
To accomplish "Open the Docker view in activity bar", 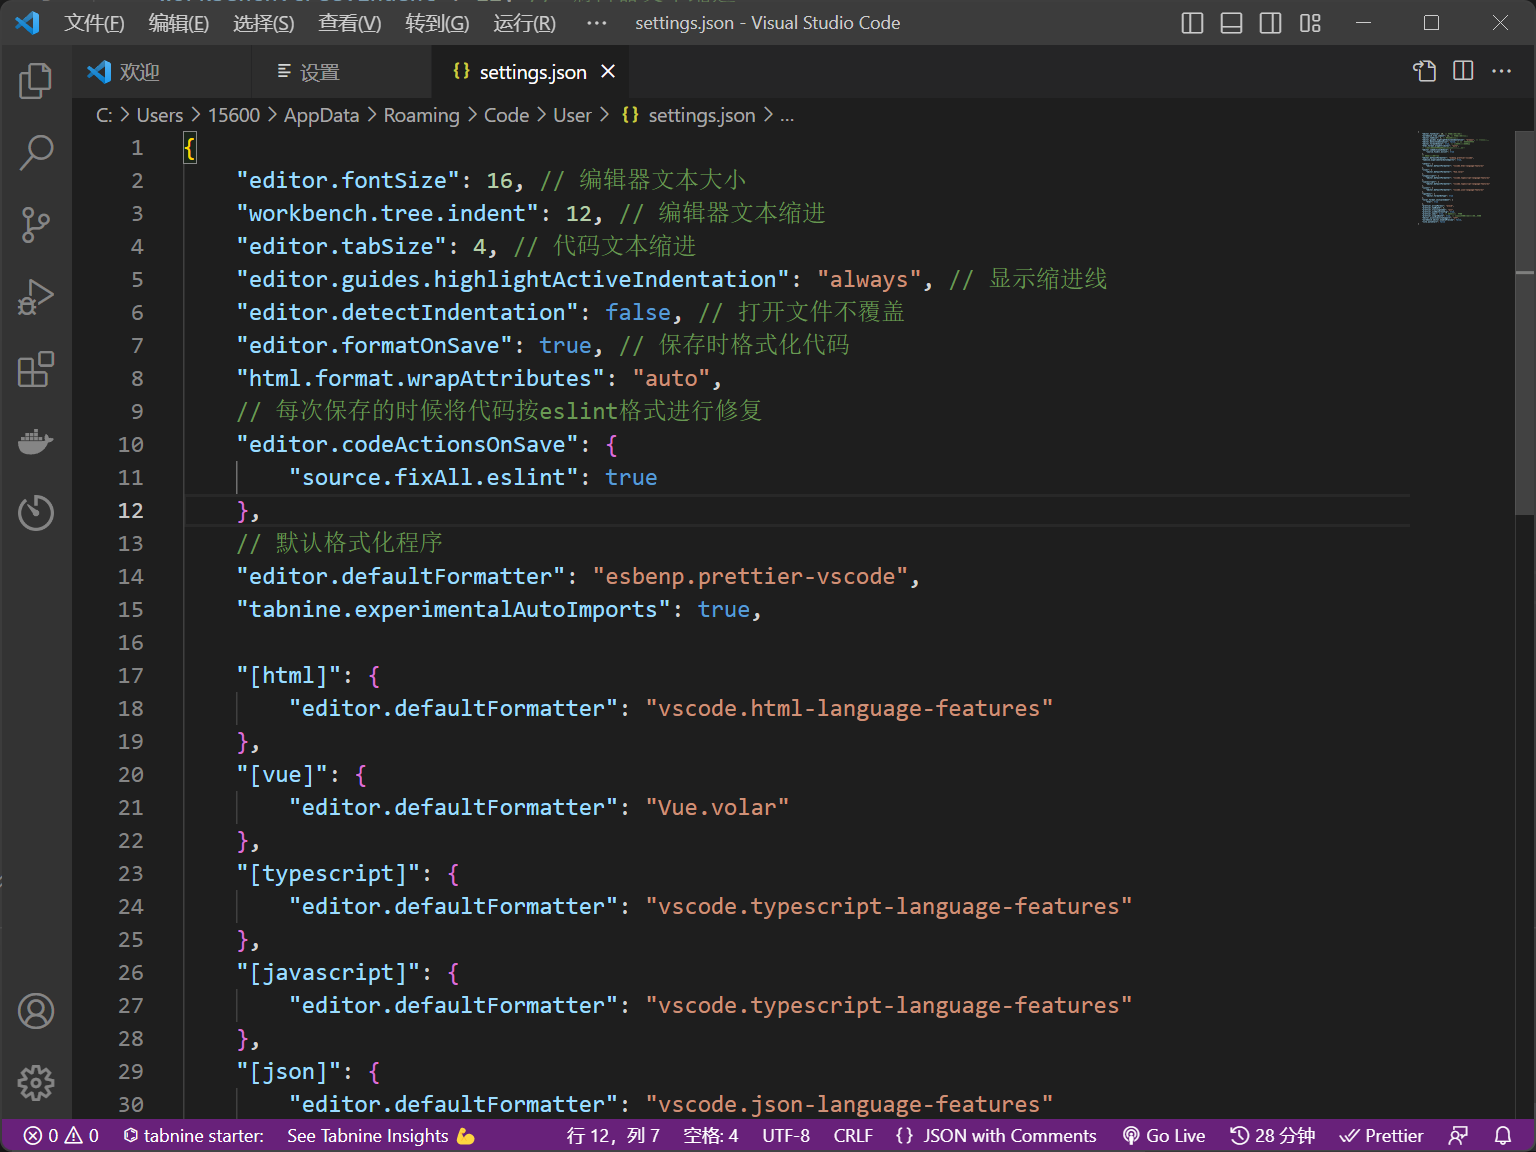I will click(x=36, y=441).
